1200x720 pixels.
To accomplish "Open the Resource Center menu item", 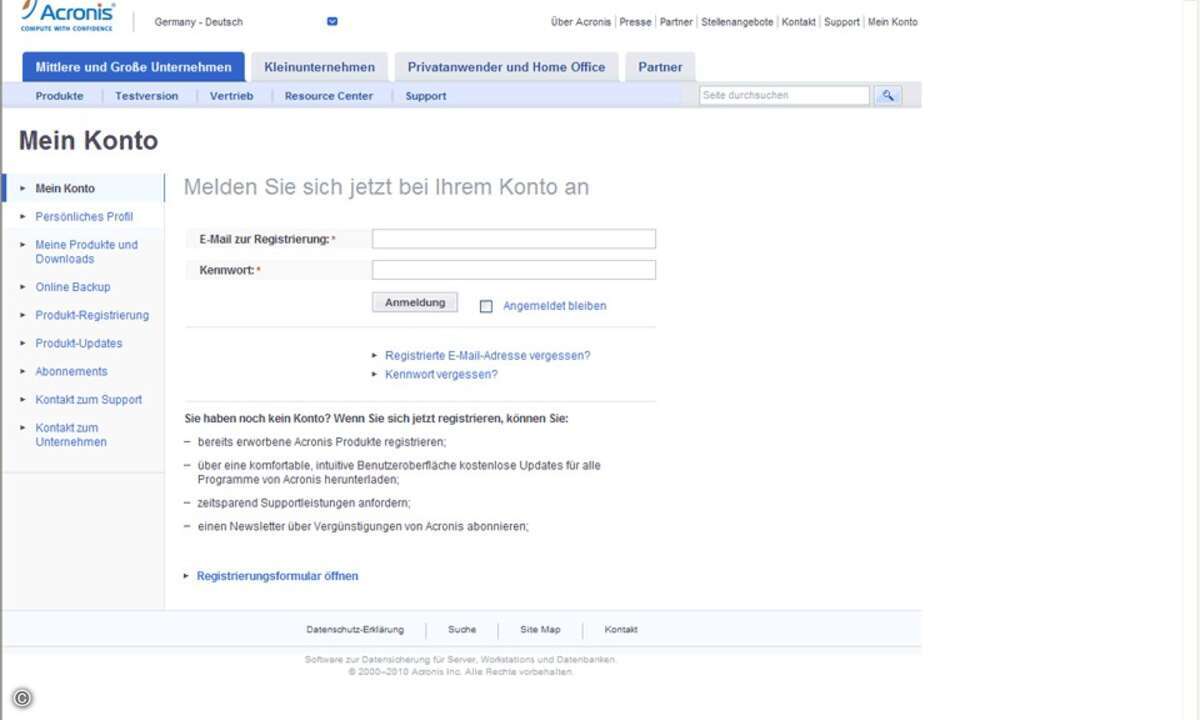I will tap(329, 96).
